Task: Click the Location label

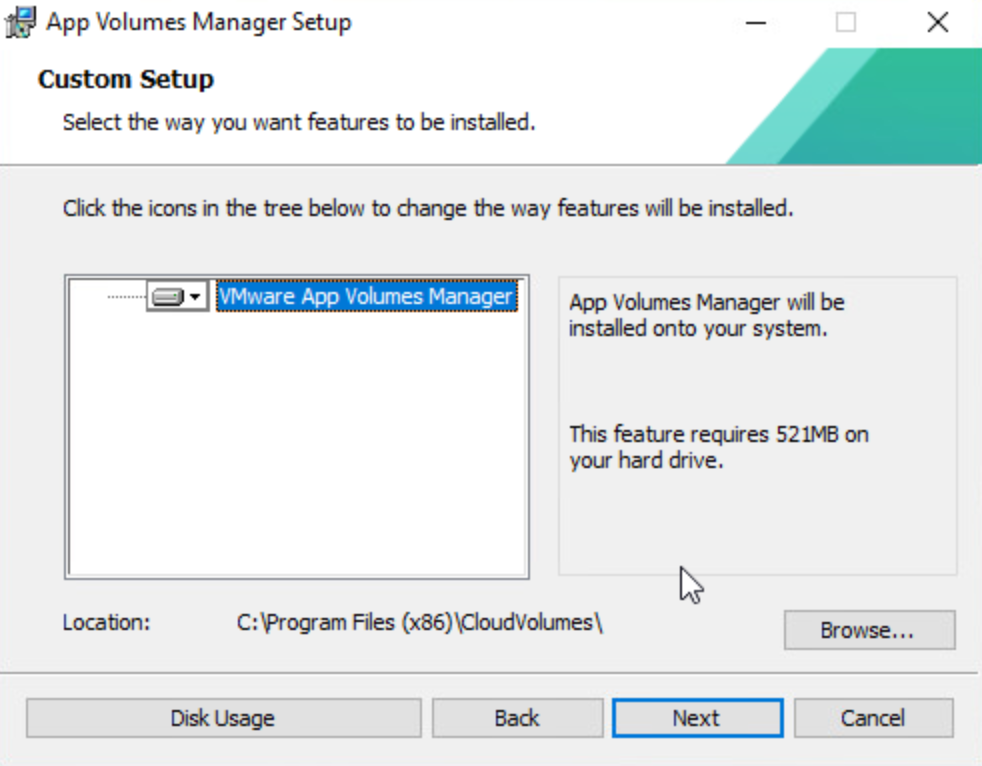Action: coord(106,622)
